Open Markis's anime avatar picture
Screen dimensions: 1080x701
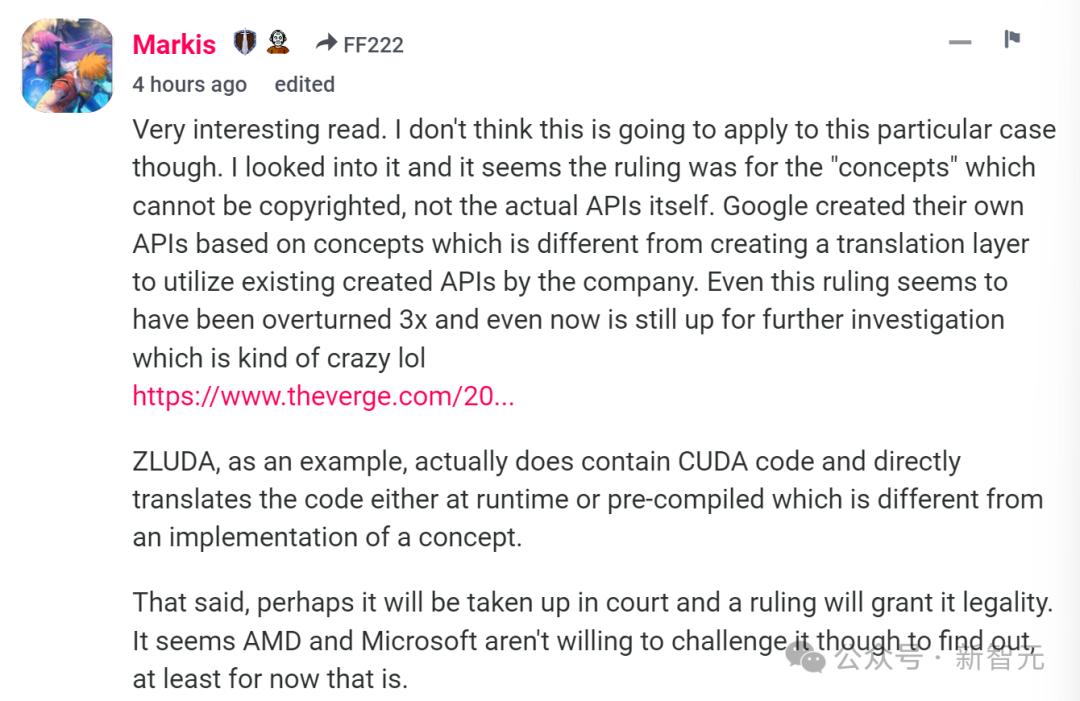point(68,65)
